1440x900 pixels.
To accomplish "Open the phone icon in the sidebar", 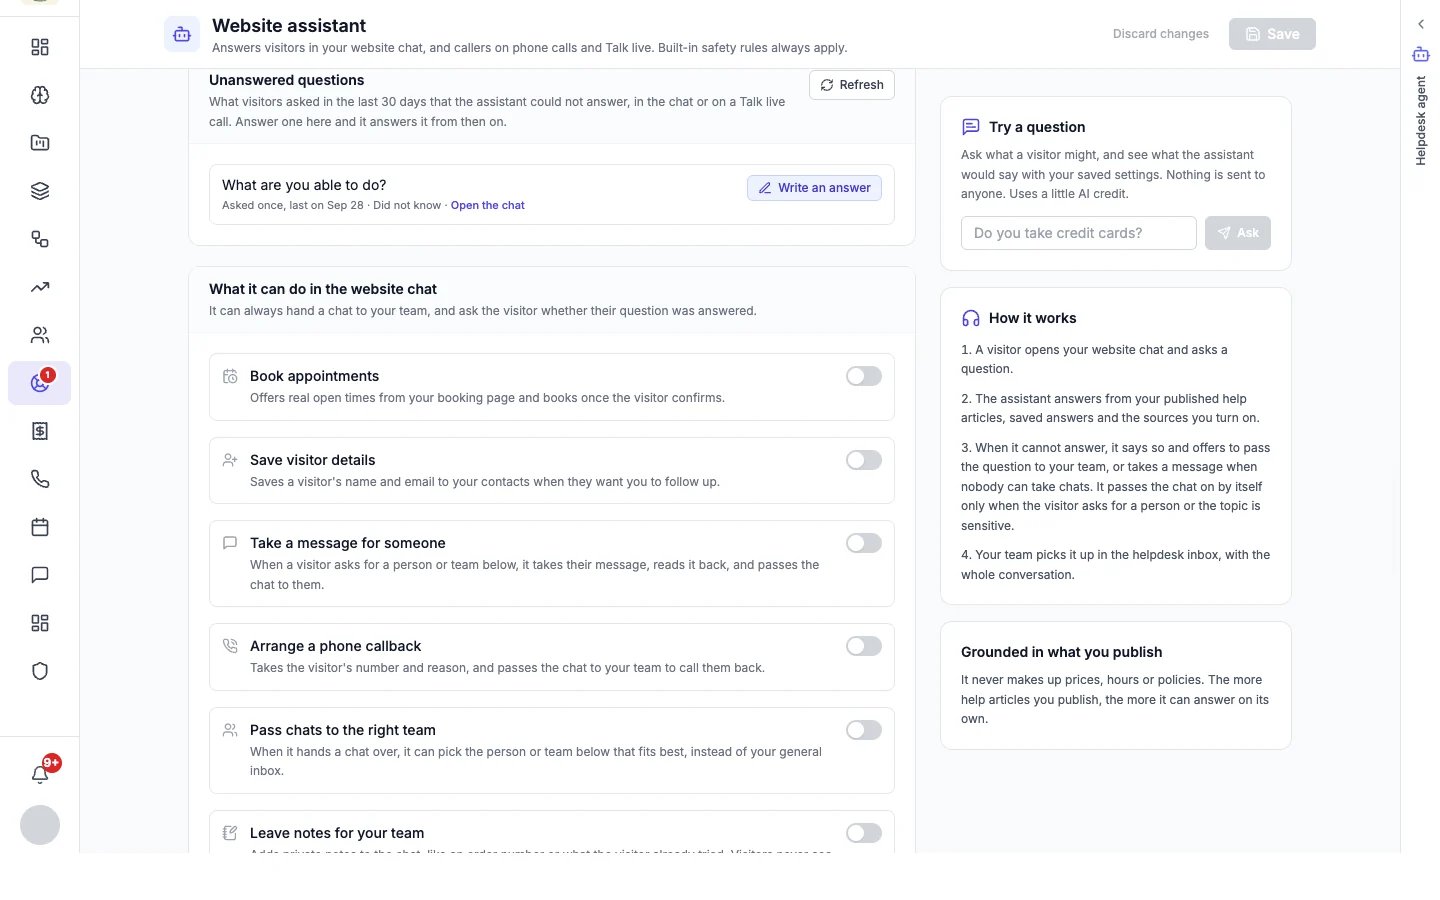I will tap(40, 479).
